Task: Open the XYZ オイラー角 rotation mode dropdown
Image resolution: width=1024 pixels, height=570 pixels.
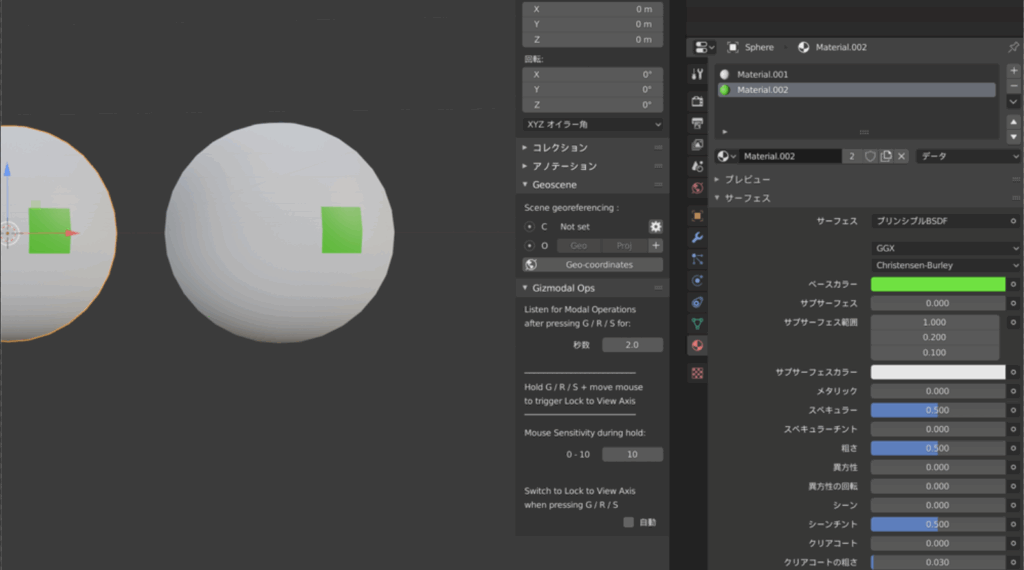Action: [593, 124]
